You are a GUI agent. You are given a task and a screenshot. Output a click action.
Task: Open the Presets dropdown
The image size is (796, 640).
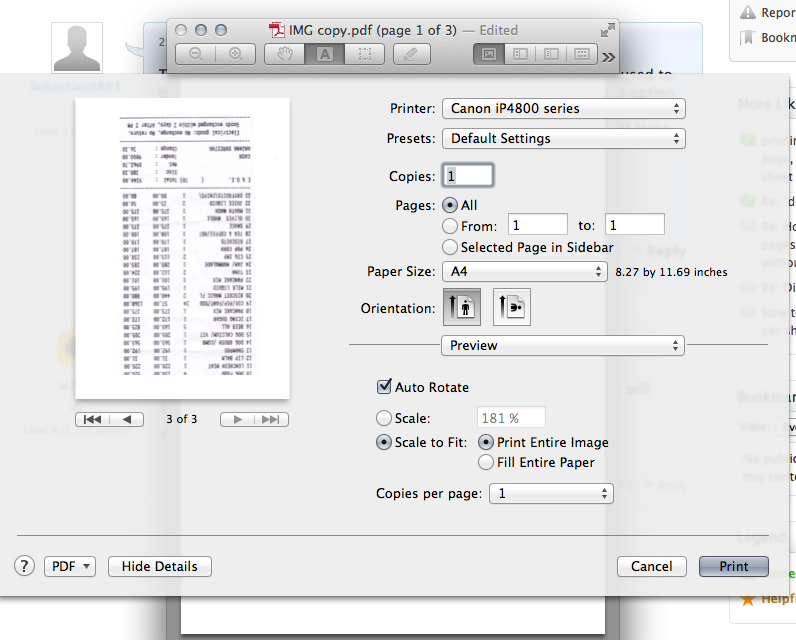[563, 139]
